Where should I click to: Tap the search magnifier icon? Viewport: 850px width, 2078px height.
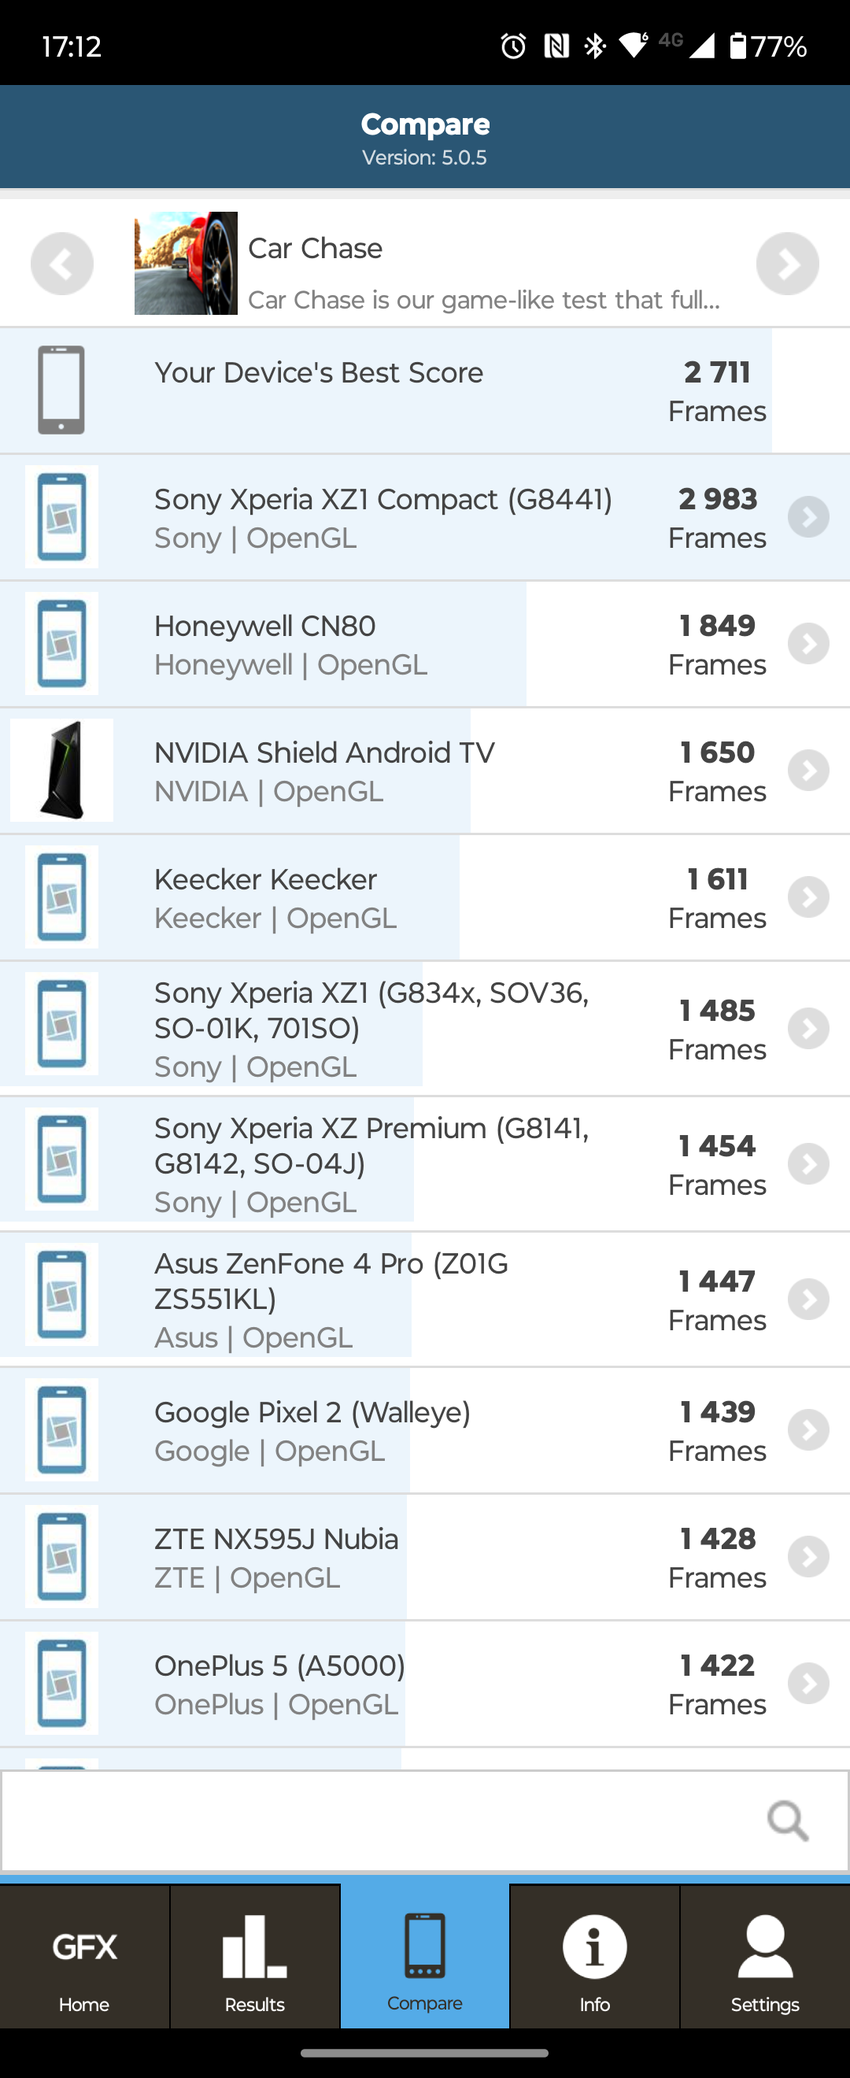(787, 1820)
